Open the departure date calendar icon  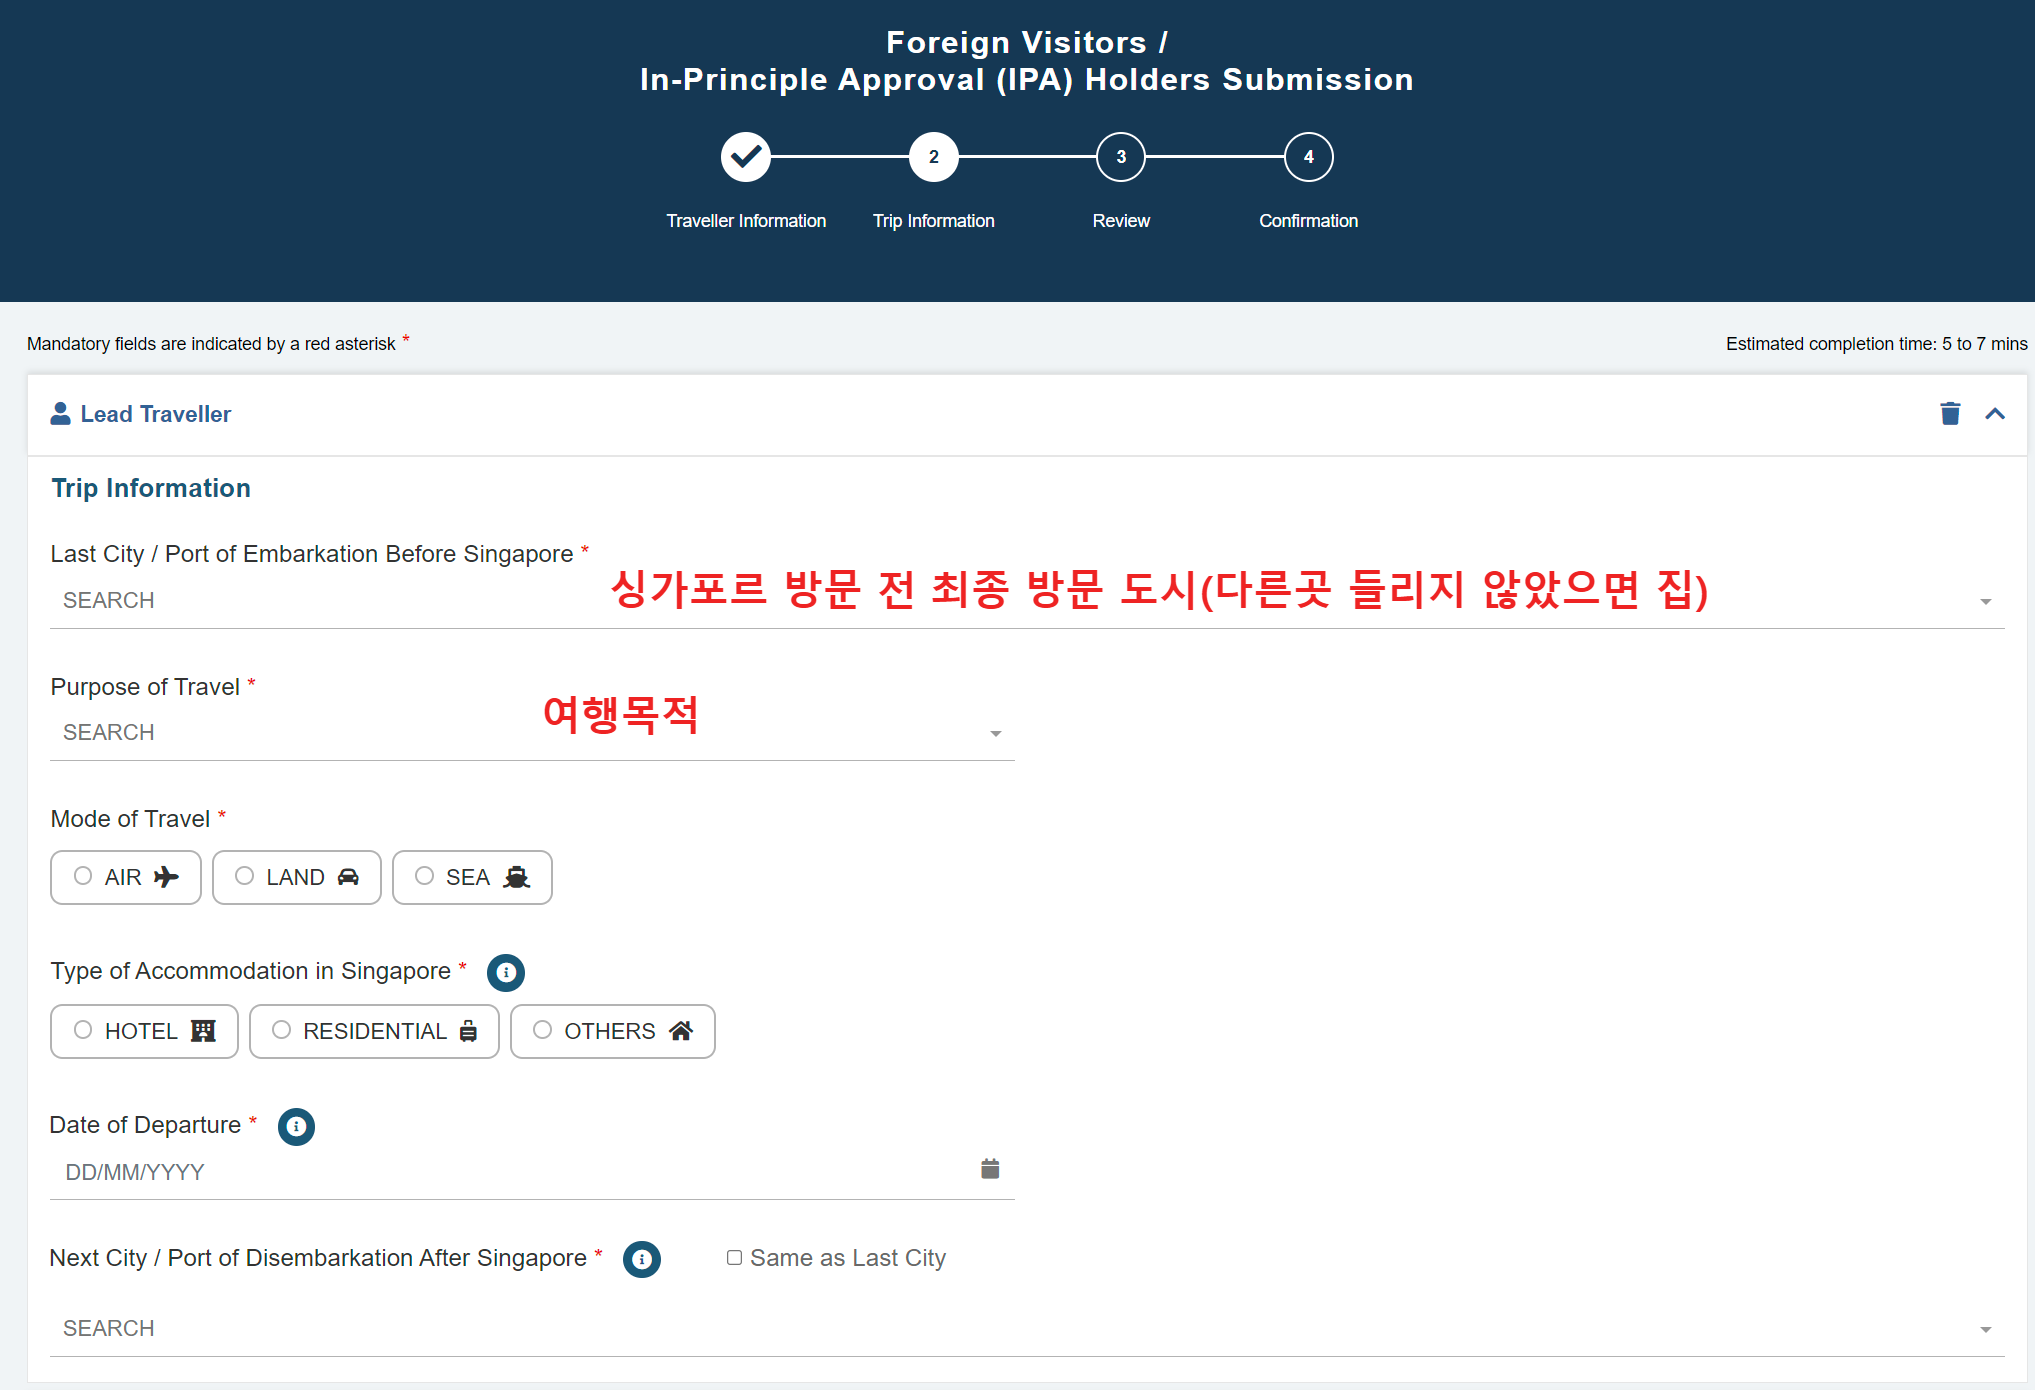click(990, 1169)
